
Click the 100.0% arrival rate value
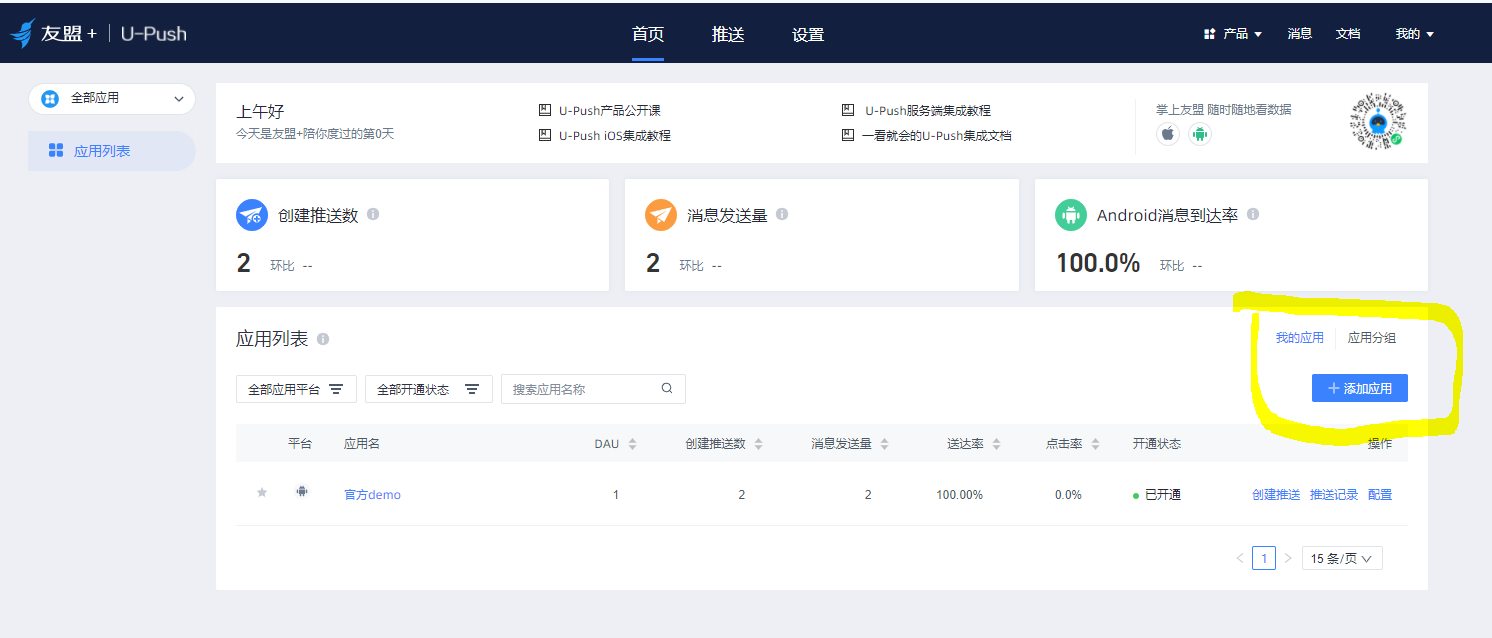pyautogui.click(x=1098, y=263)
